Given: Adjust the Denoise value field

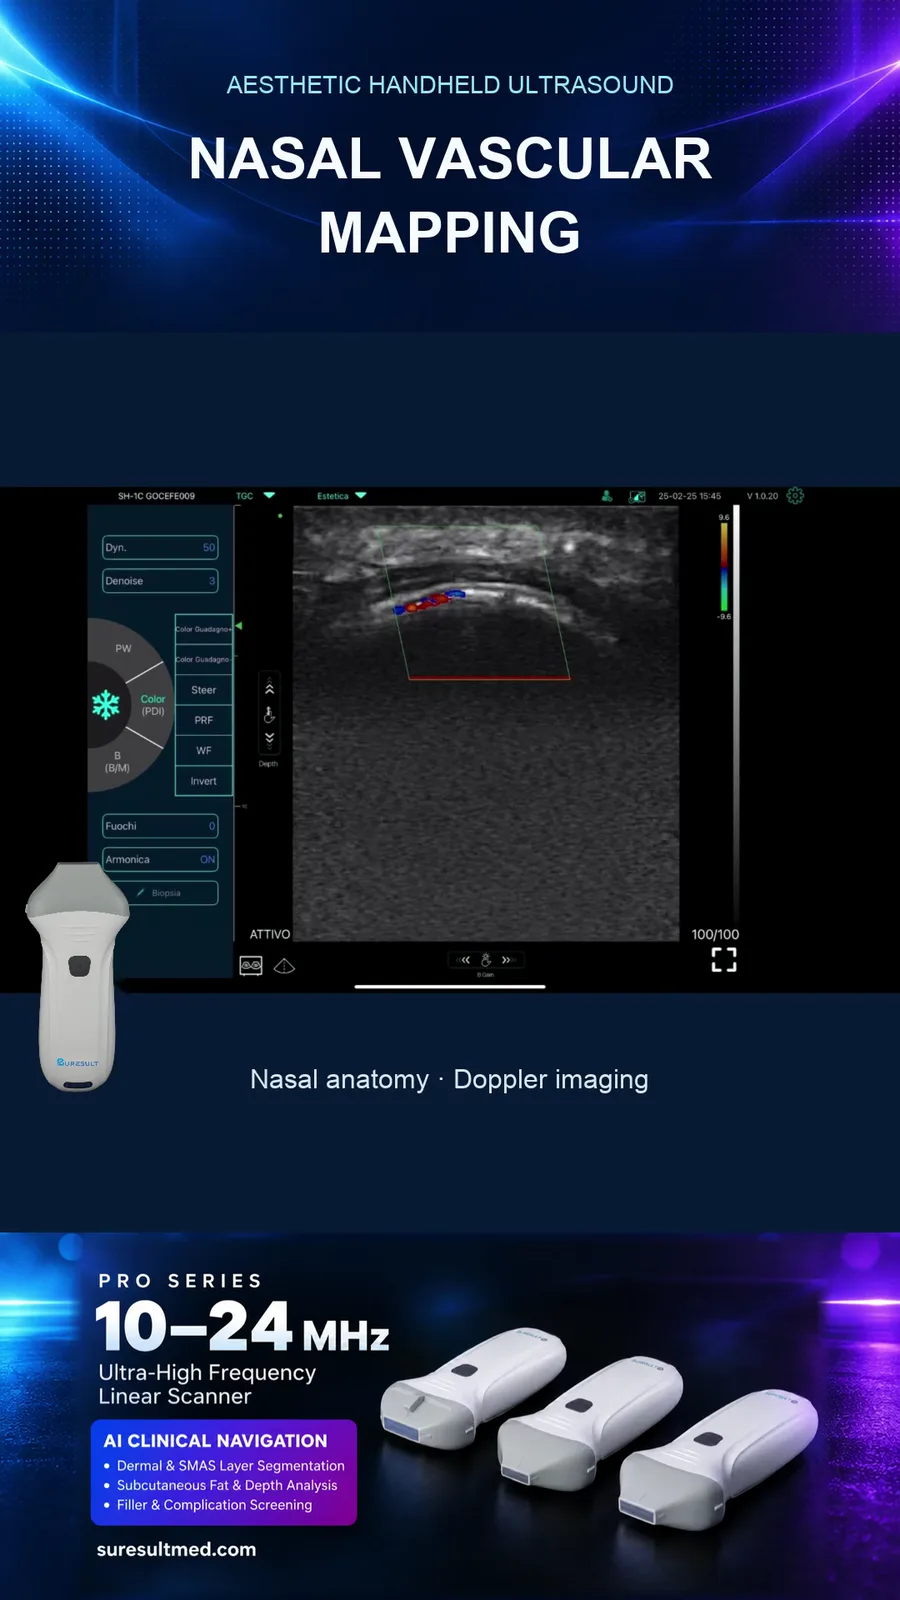Looking at the screenshot, I should coord(161,581).
